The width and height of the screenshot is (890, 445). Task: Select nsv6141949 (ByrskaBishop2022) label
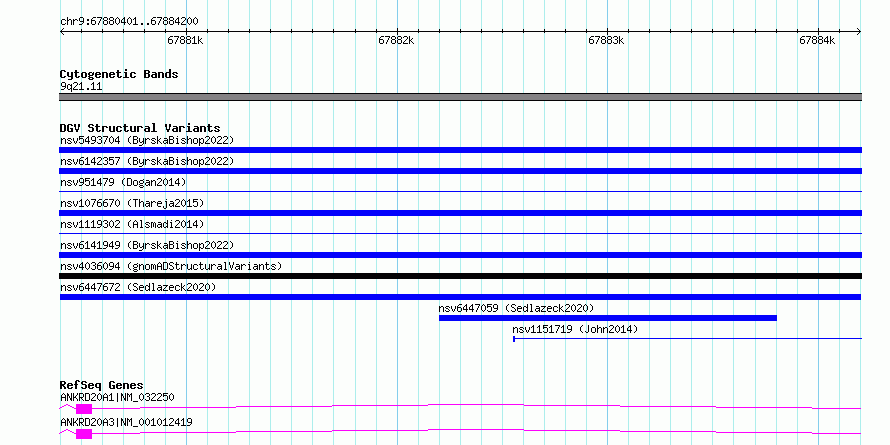pyautogui.click(x=147, y=245)
